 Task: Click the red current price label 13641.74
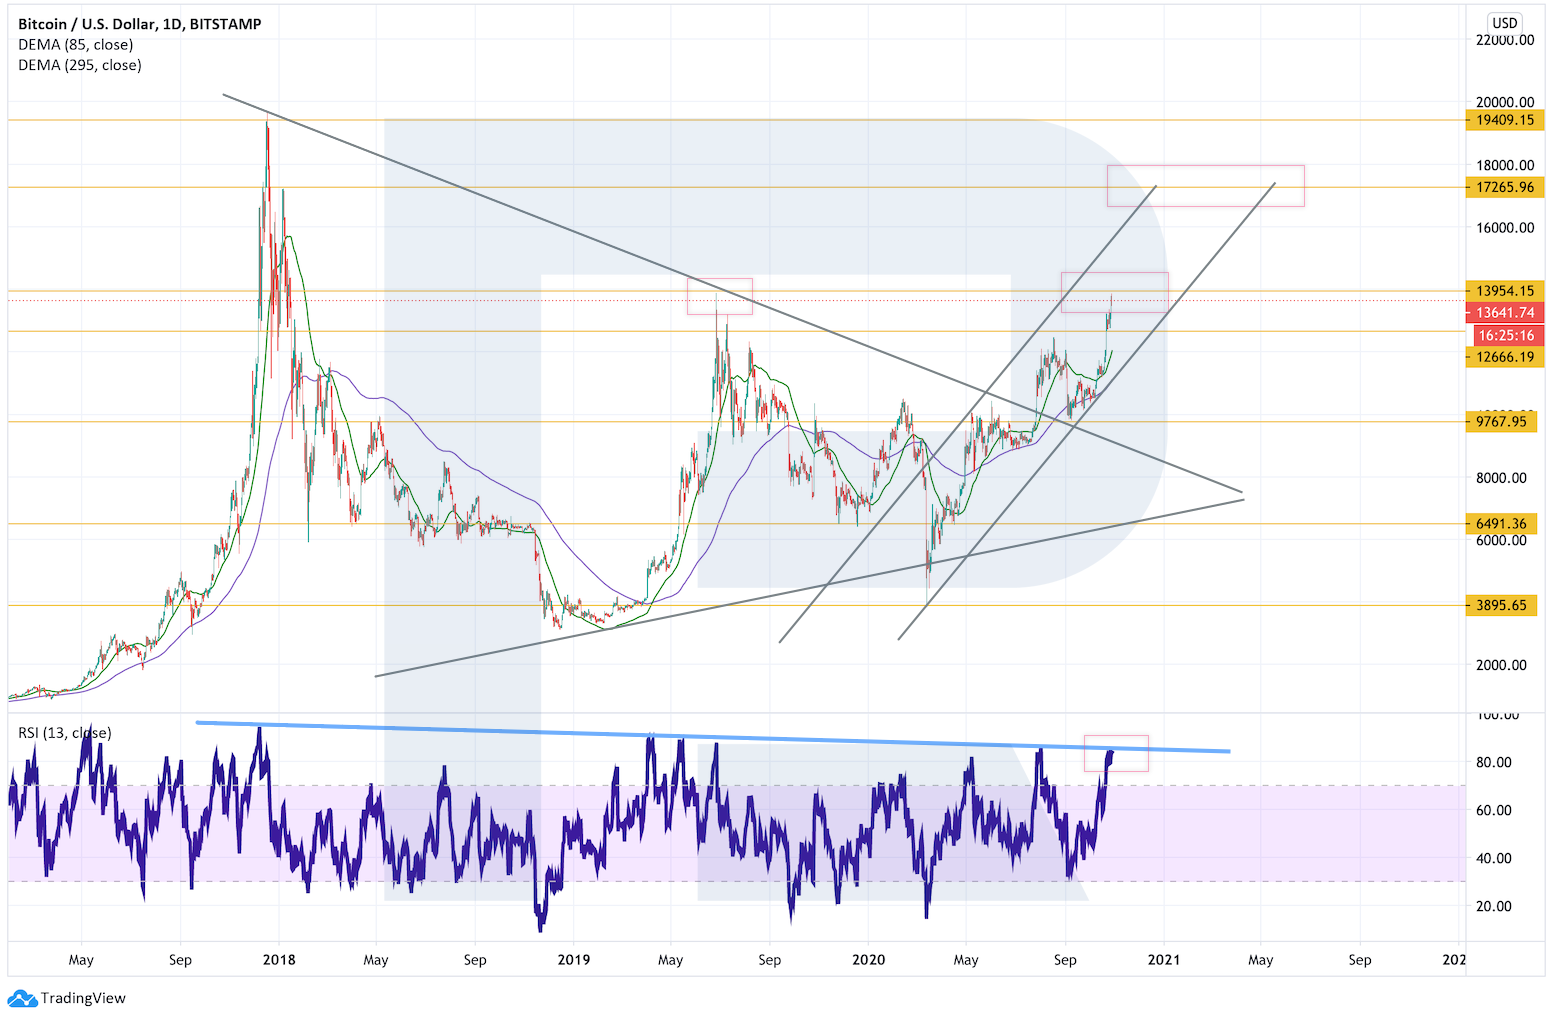pyautogui.click(x=1504, y=313)
